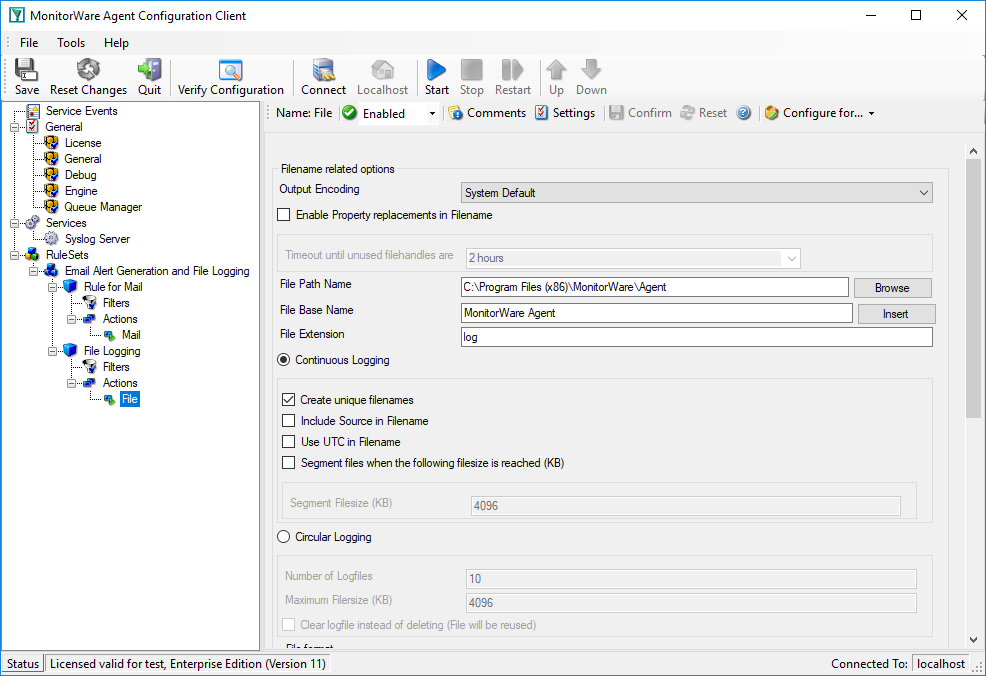Click the Number of Logfiles field
986x676 pixels.
[691, 579]
